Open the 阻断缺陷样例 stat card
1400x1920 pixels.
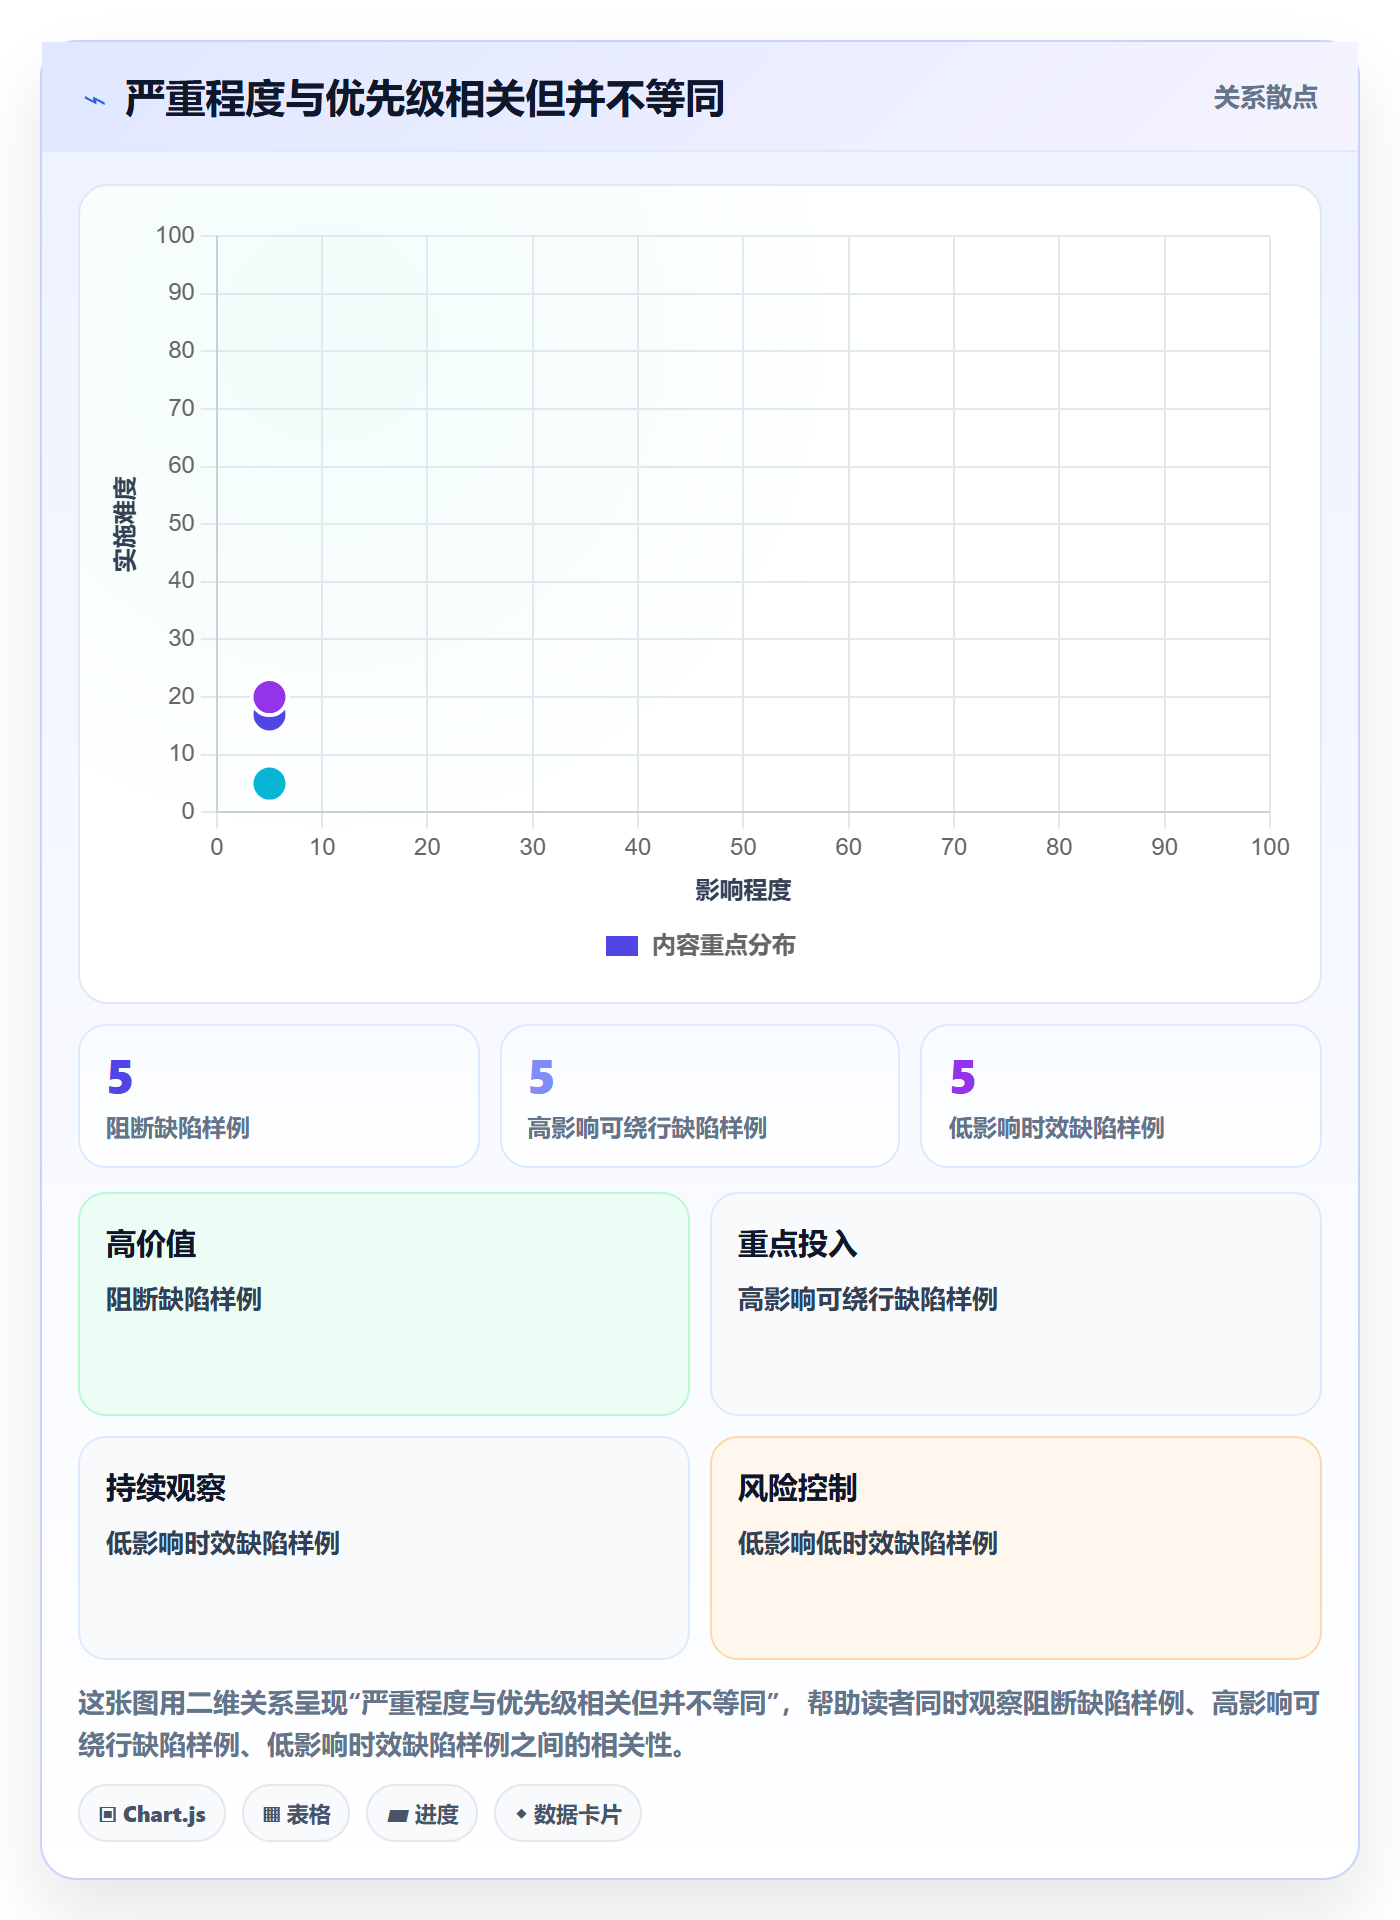pyautogui.click(x=279, y=1096)
